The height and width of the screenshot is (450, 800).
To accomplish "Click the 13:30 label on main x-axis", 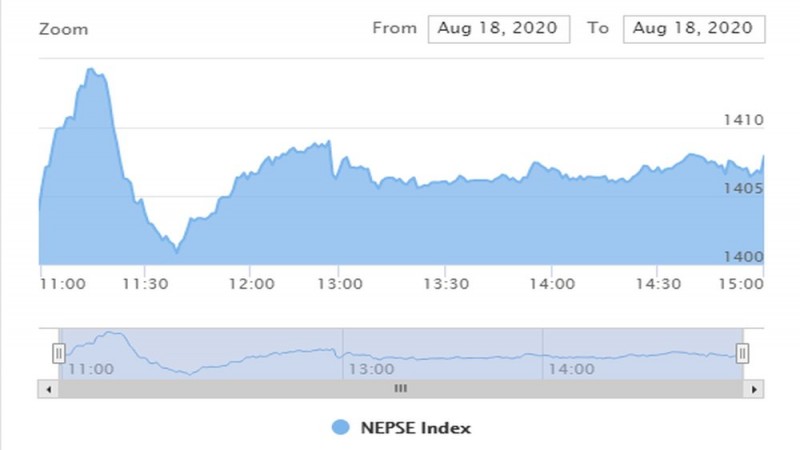I will click(445, 284).
